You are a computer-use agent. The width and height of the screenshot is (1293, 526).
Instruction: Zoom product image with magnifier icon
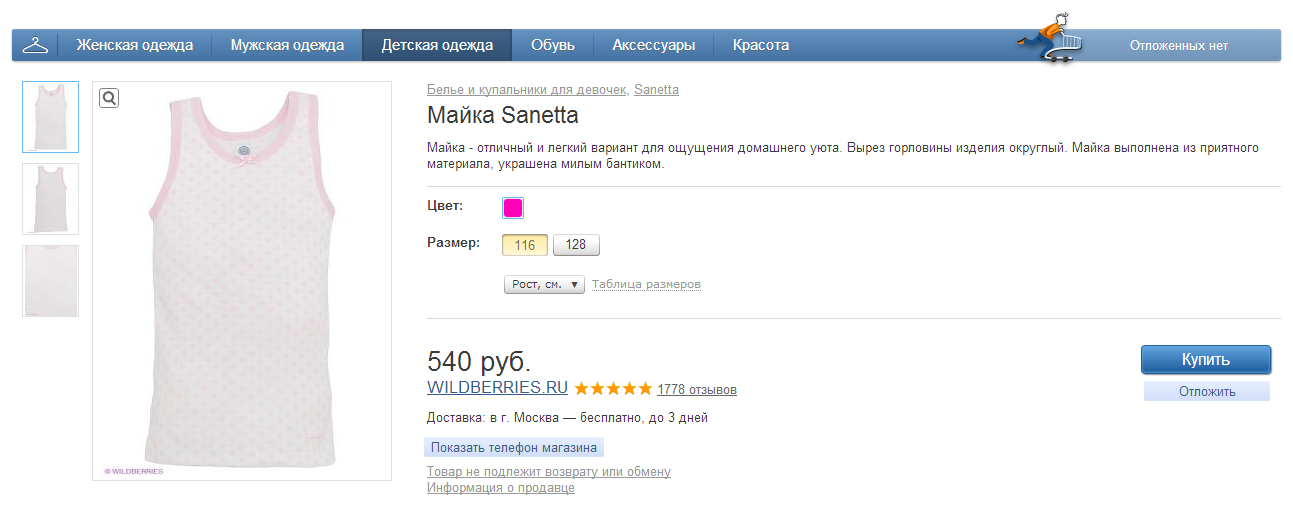(x=109, y=97)
